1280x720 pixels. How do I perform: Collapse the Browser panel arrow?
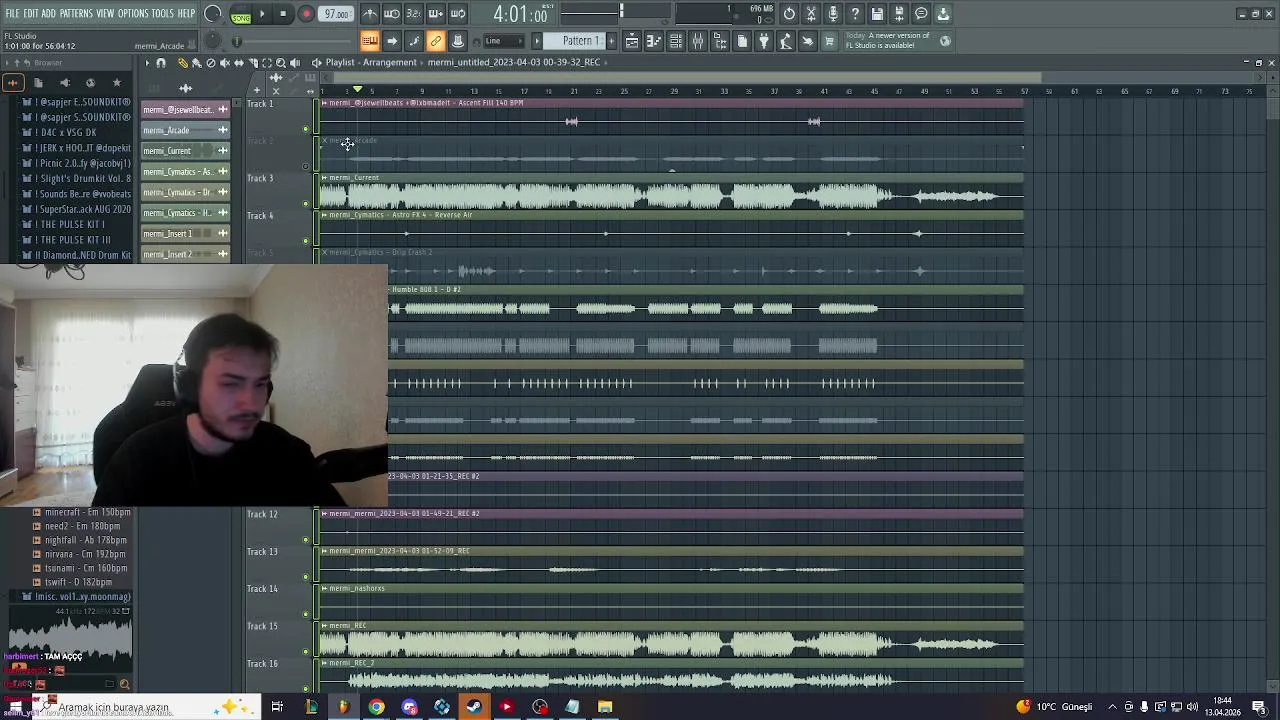[8, 63]
